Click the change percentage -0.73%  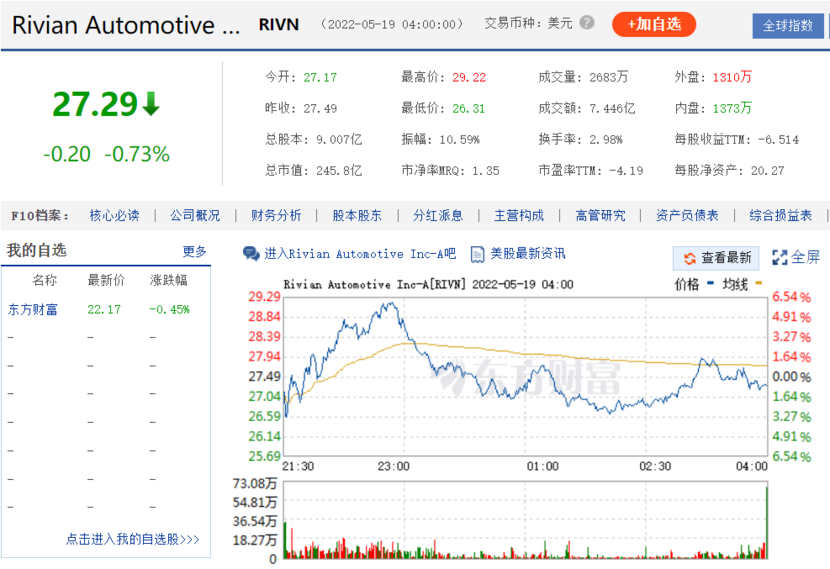[137, 155]
